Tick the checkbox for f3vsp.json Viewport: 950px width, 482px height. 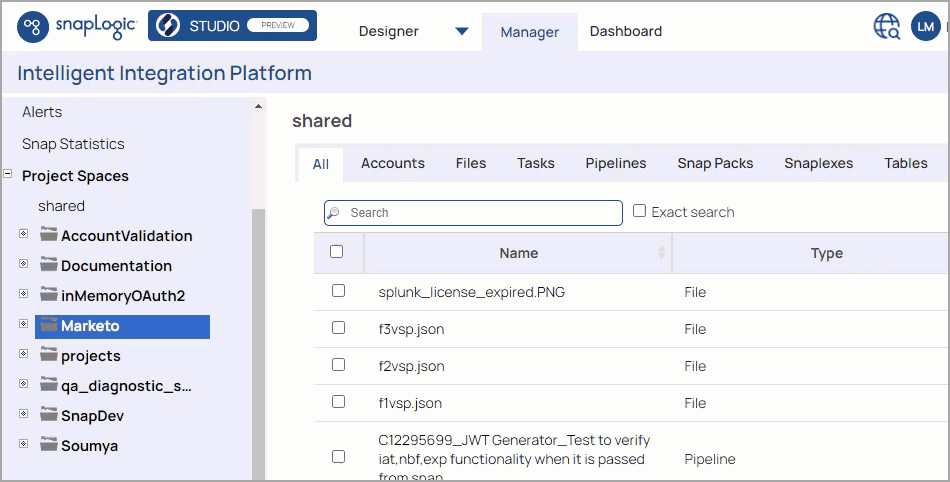(x=338, y=328)
